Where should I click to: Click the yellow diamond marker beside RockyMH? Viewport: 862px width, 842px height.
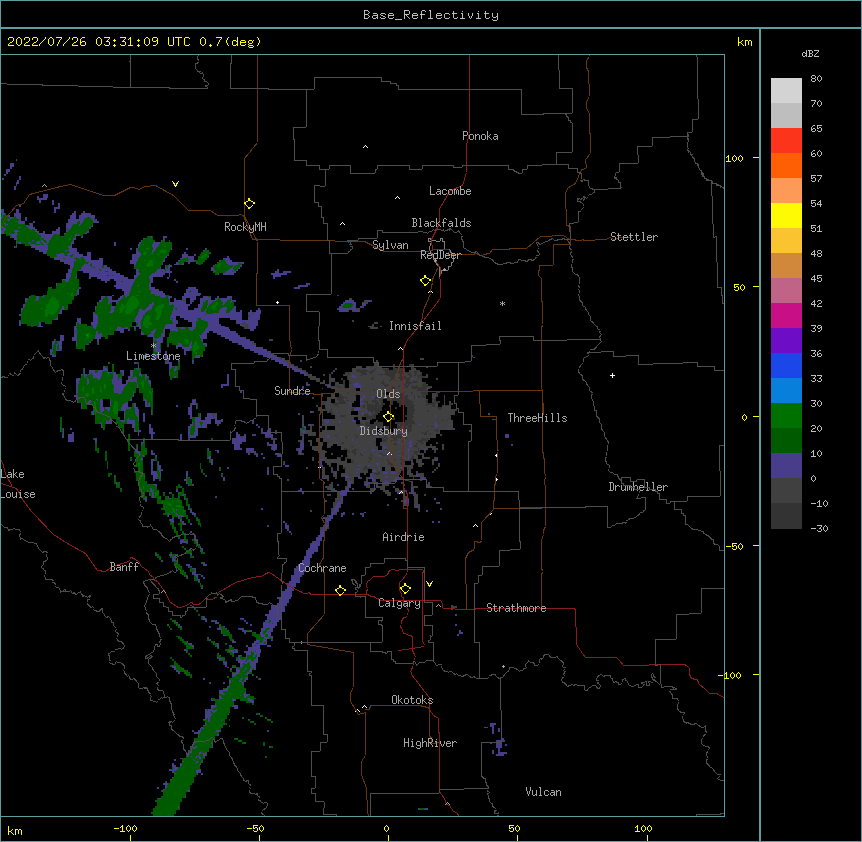point(250,204)
